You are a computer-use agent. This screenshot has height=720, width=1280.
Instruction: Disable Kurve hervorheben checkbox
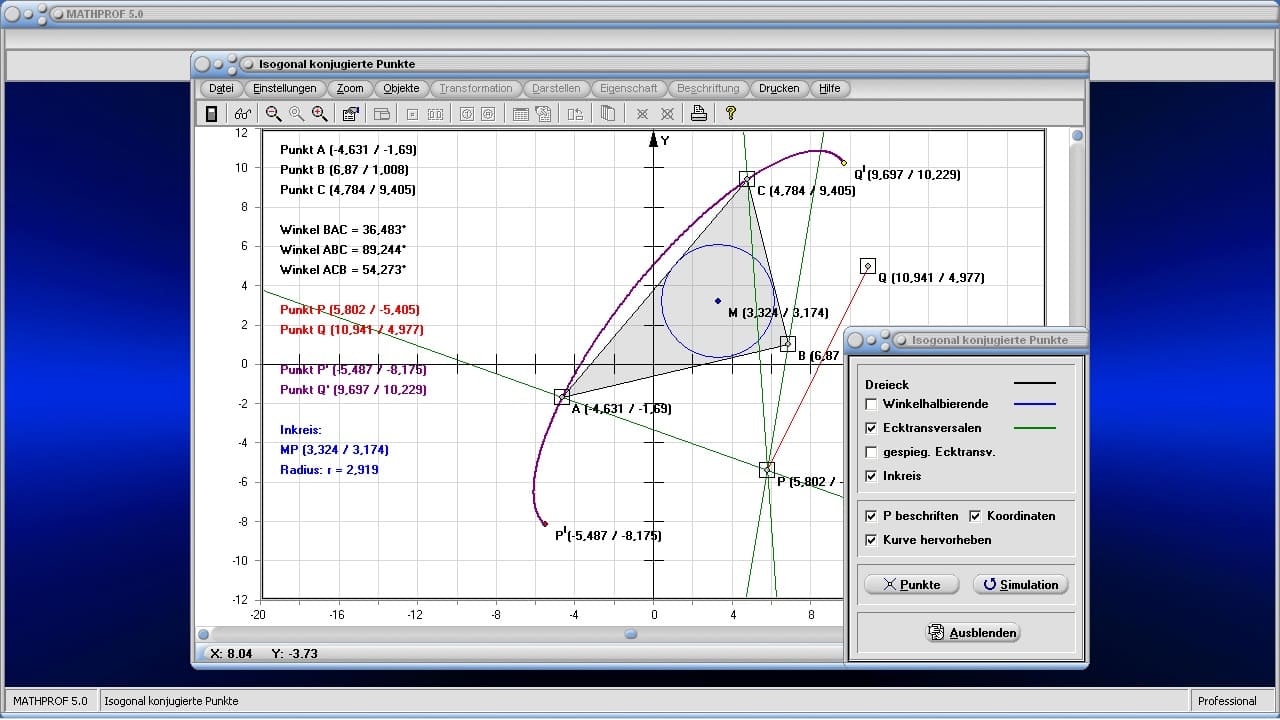(x=871, y=540)
